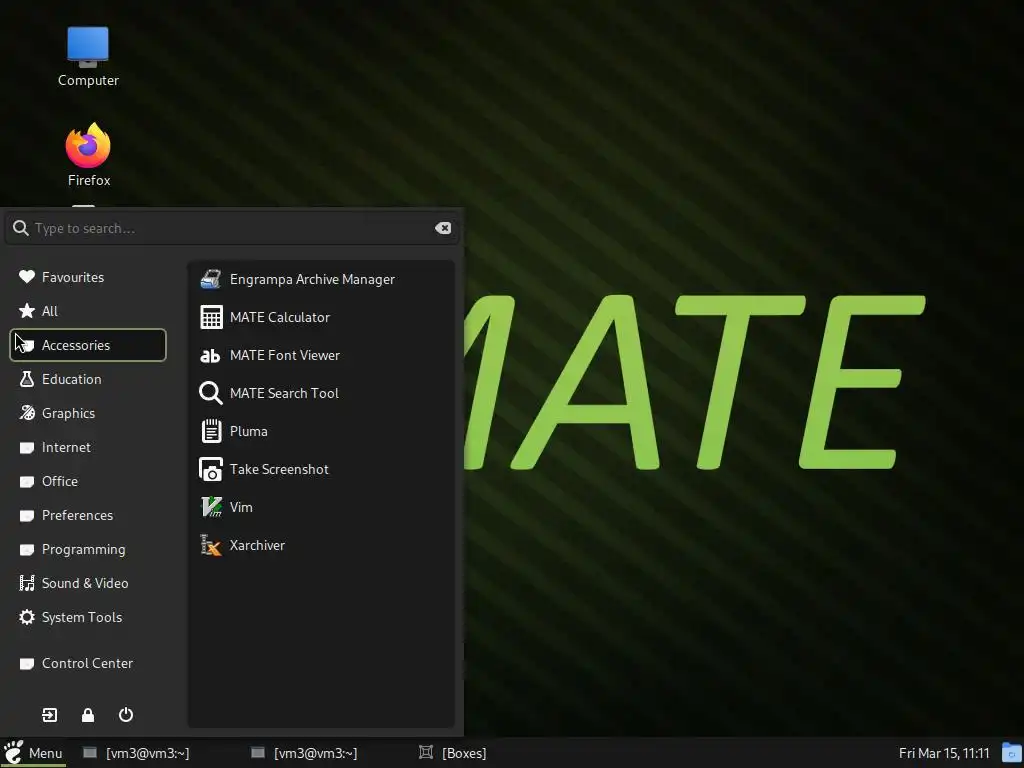Select the Programming category
Viewport: 1024px width, 768px height.
point(88,549)
